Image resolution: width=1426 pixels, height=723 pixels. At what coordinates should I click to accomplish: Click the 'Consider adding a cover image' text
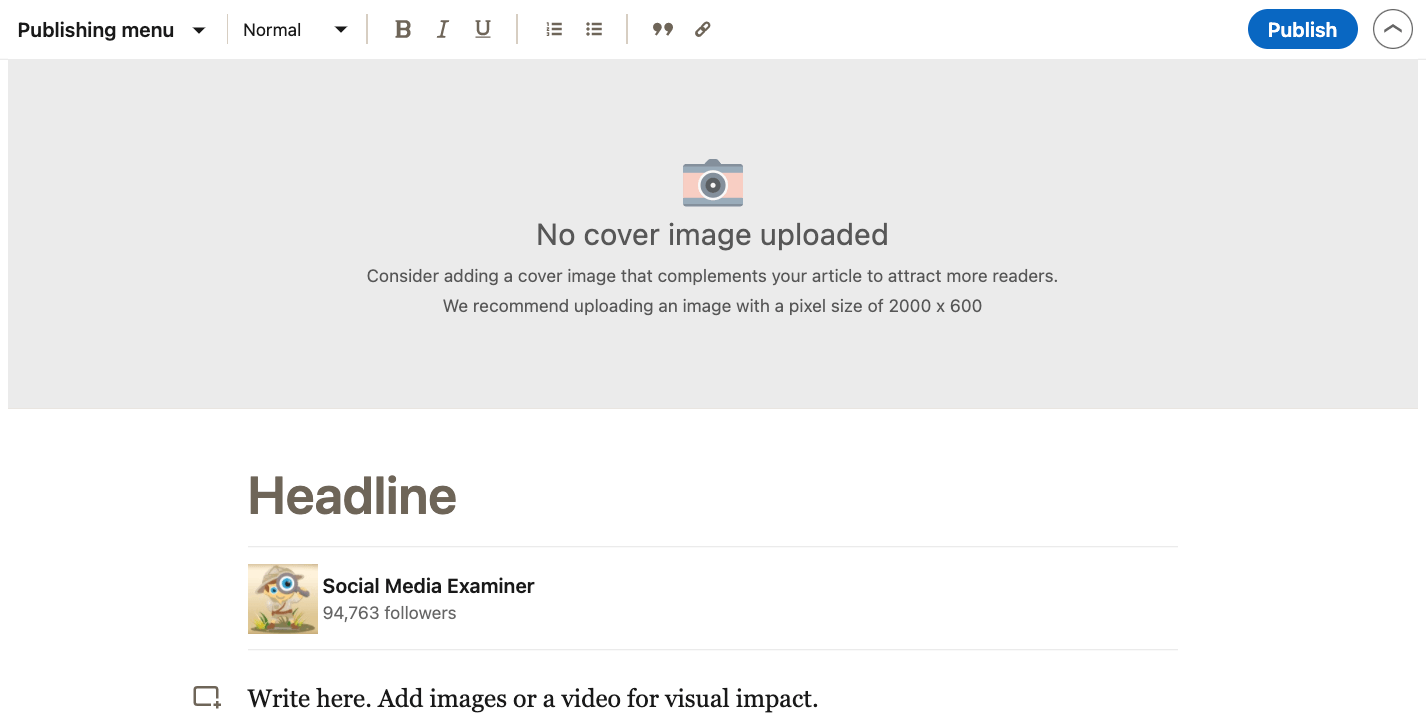(712, 276)
